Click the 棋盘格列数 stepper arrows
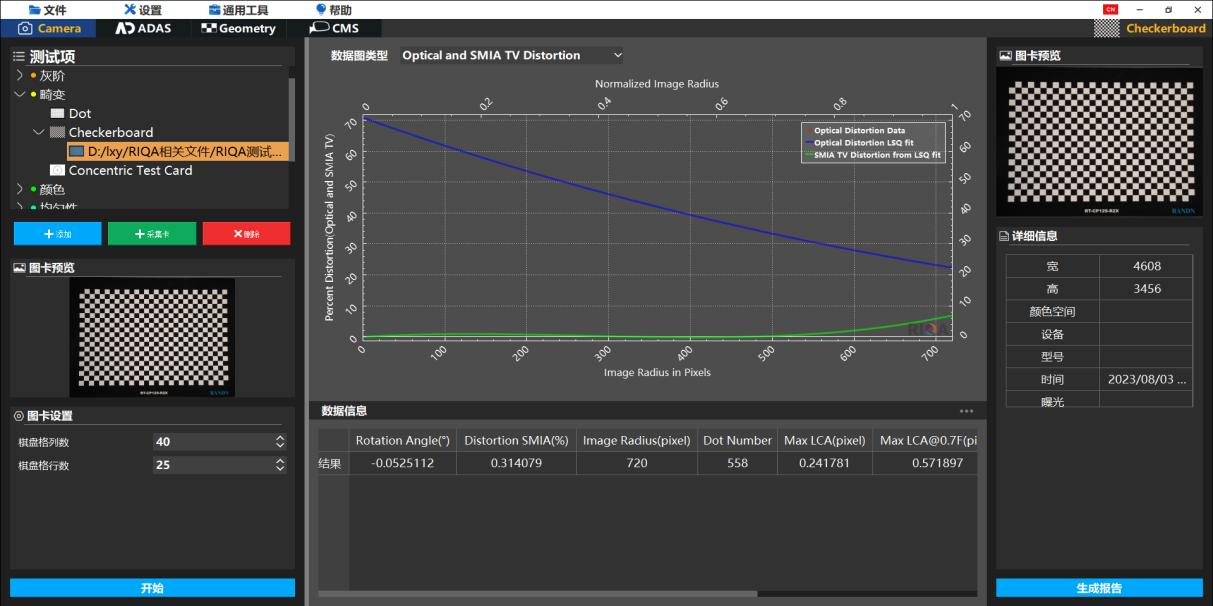This screenshot has height=606, width=1213. pos(280,442)
